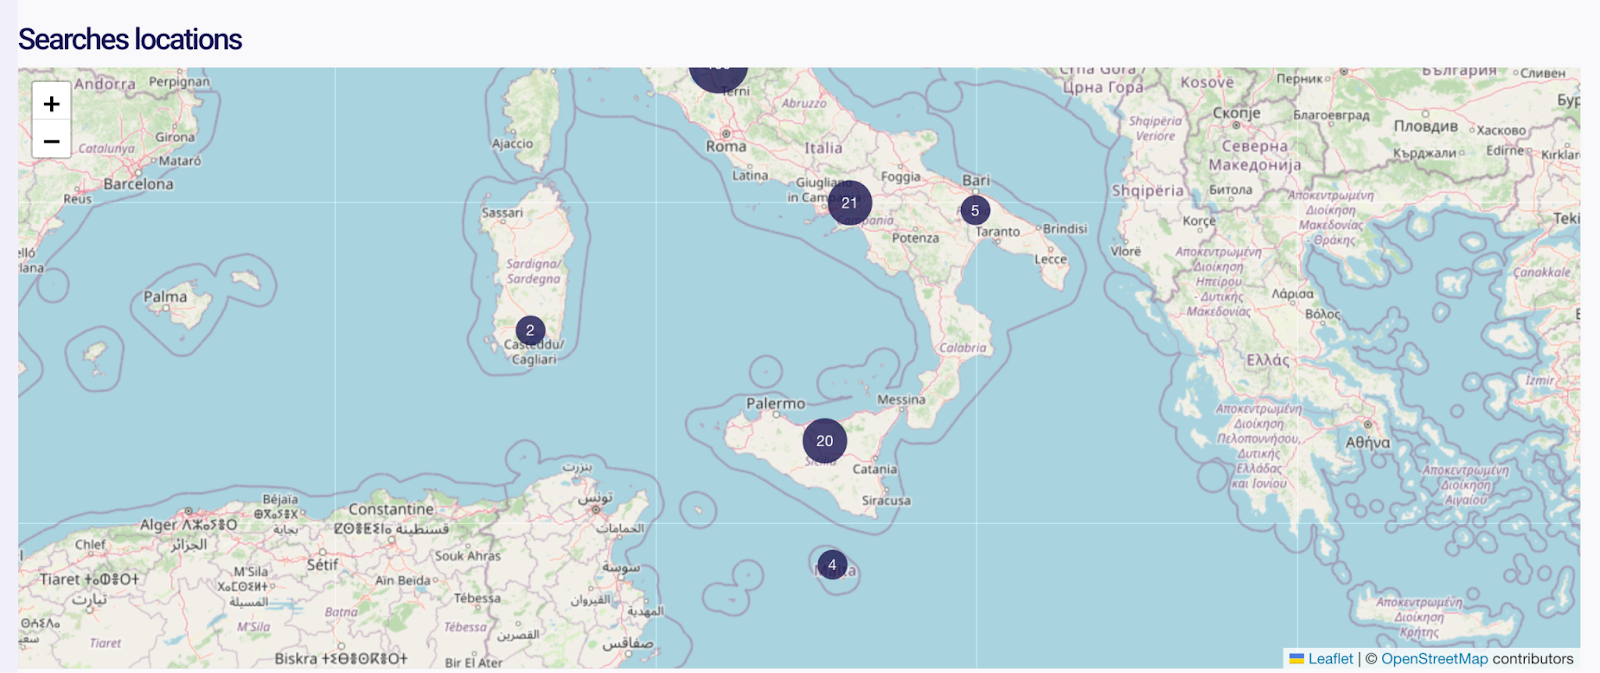Click the cluster of 2 in Sardinia
1600x673 pixels.
(x=530, y=331)
